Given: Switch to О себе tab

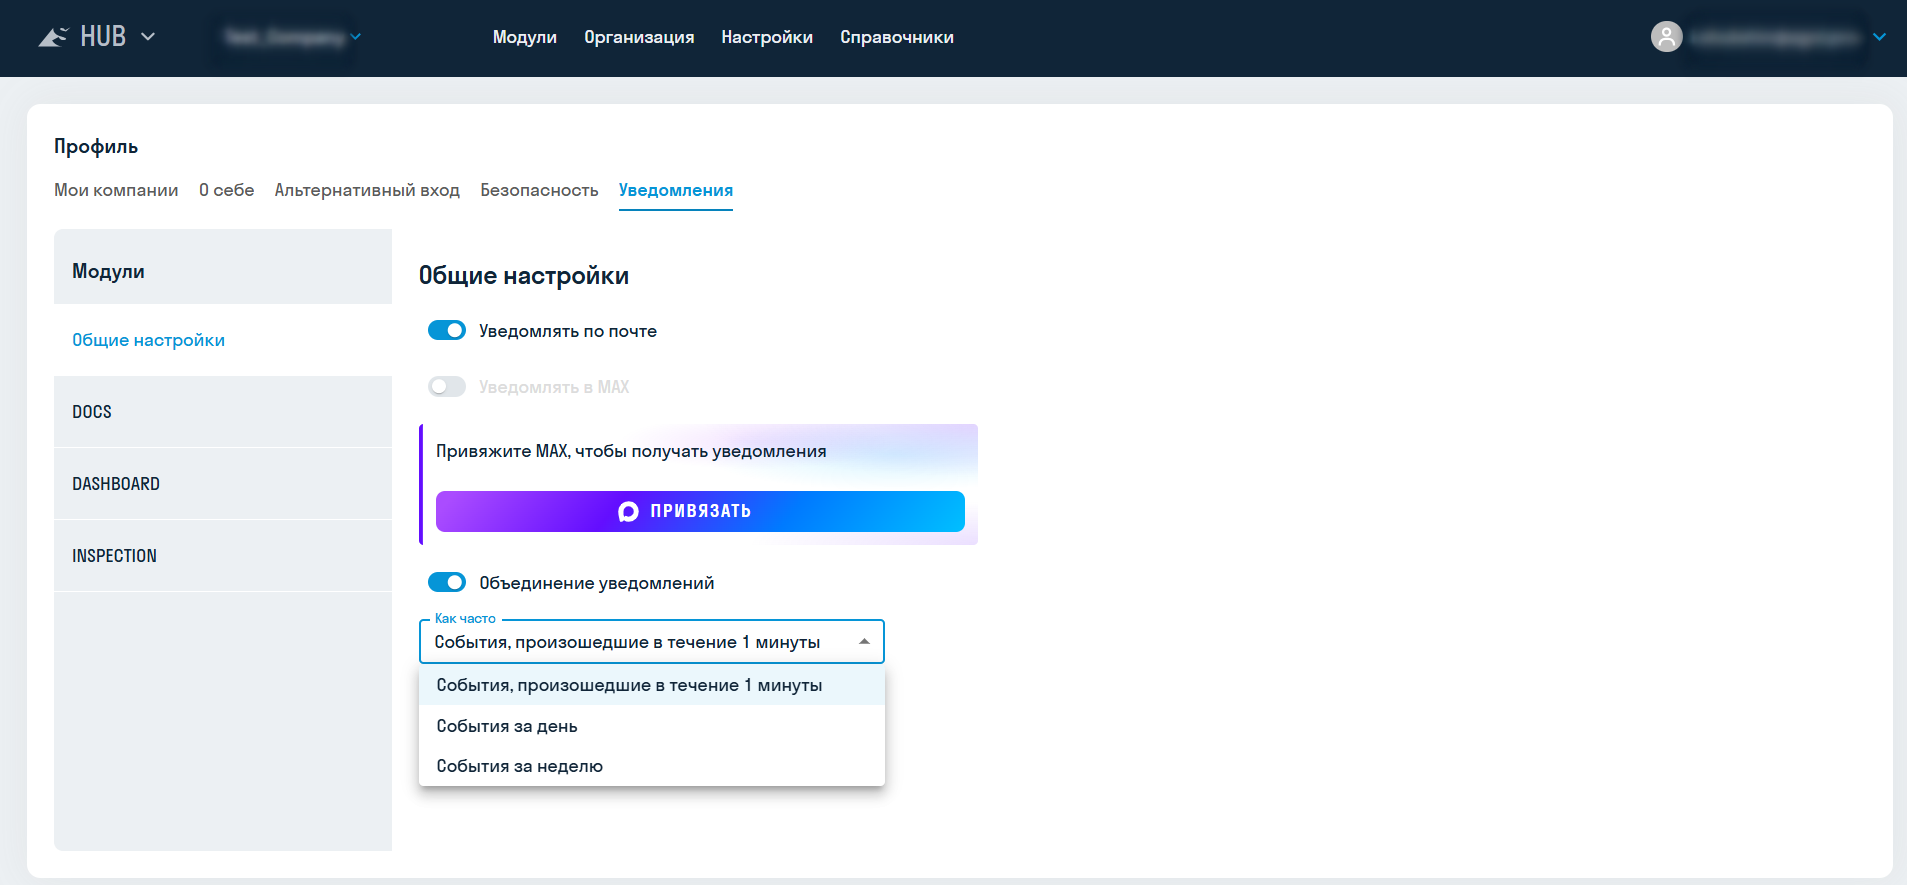Looking at the screenshot, I should pos(226,190).
